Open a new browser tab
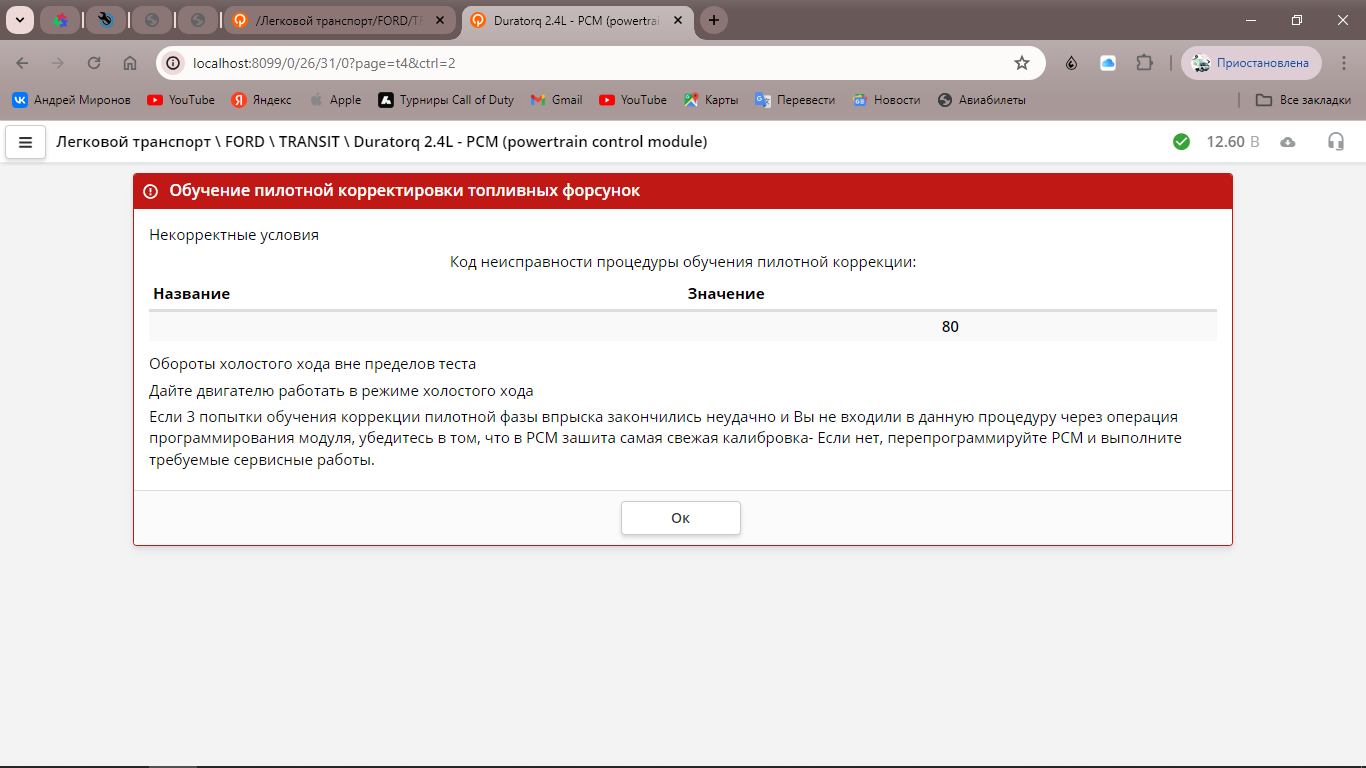1366x768 pixels. pyautogui.click(x=713, y=20)
